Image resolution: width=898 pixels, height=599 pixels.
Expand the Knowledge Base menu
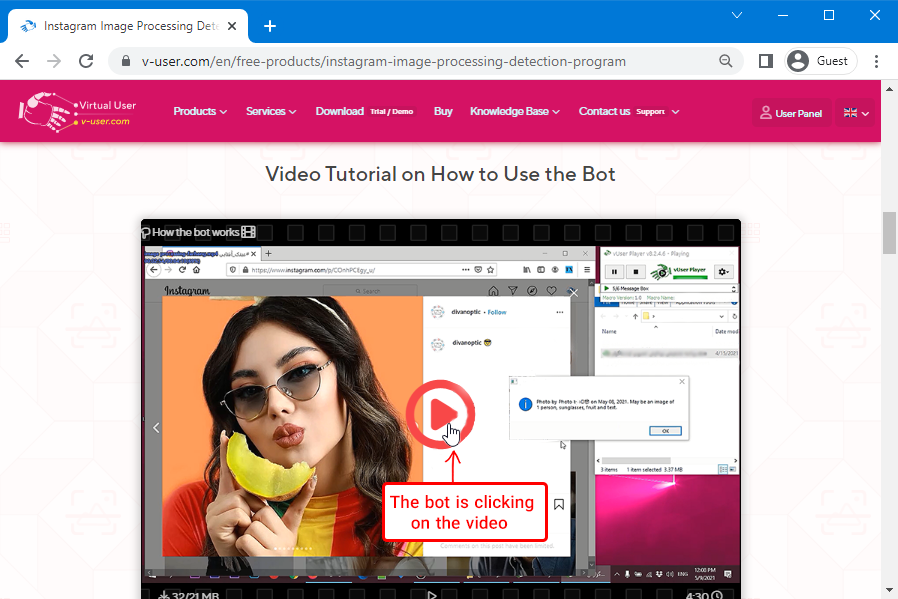pyautogui.click(x=515, y=112)
